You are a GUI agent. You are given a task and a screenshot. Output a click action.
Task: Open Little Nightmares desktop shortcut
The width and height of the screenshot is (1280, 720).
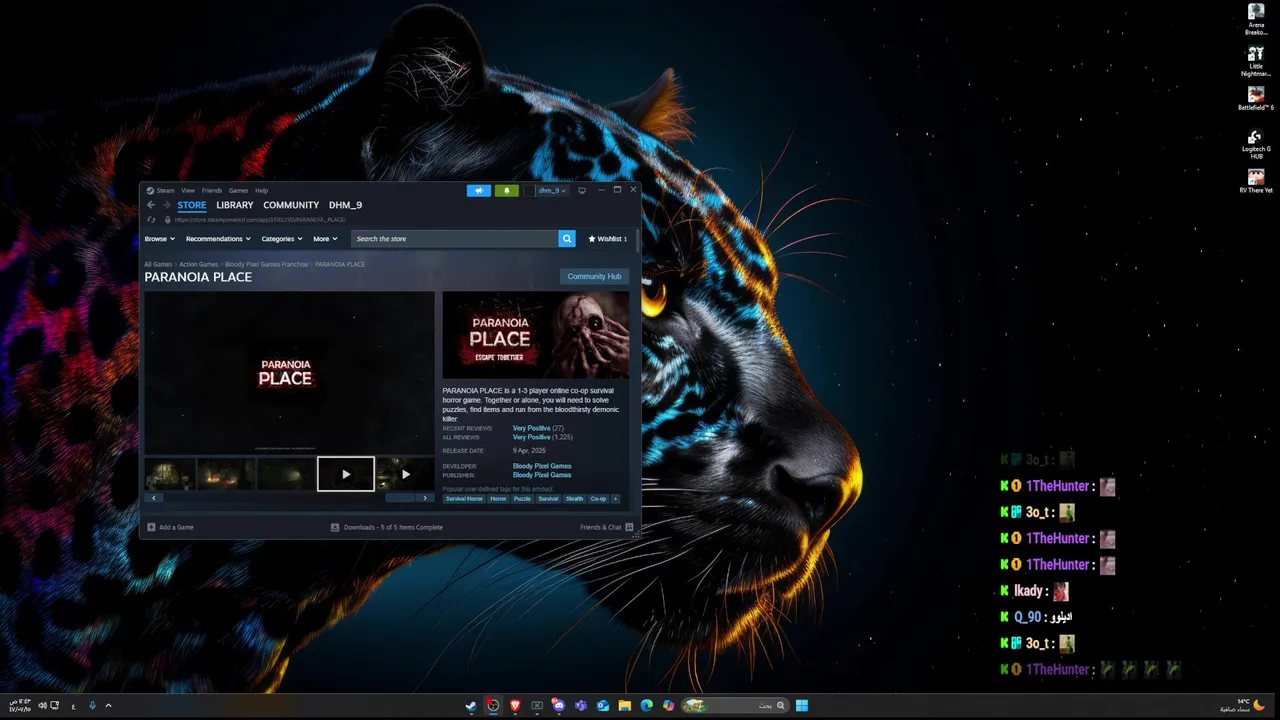pyautogui.click(x=1256, y=60)
